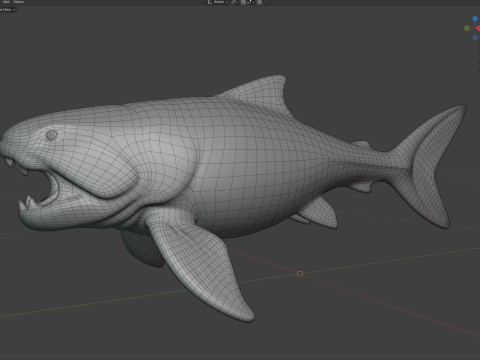Toggle proportional editing in header
Screen dimensions: 480x360
click(259, 2)
